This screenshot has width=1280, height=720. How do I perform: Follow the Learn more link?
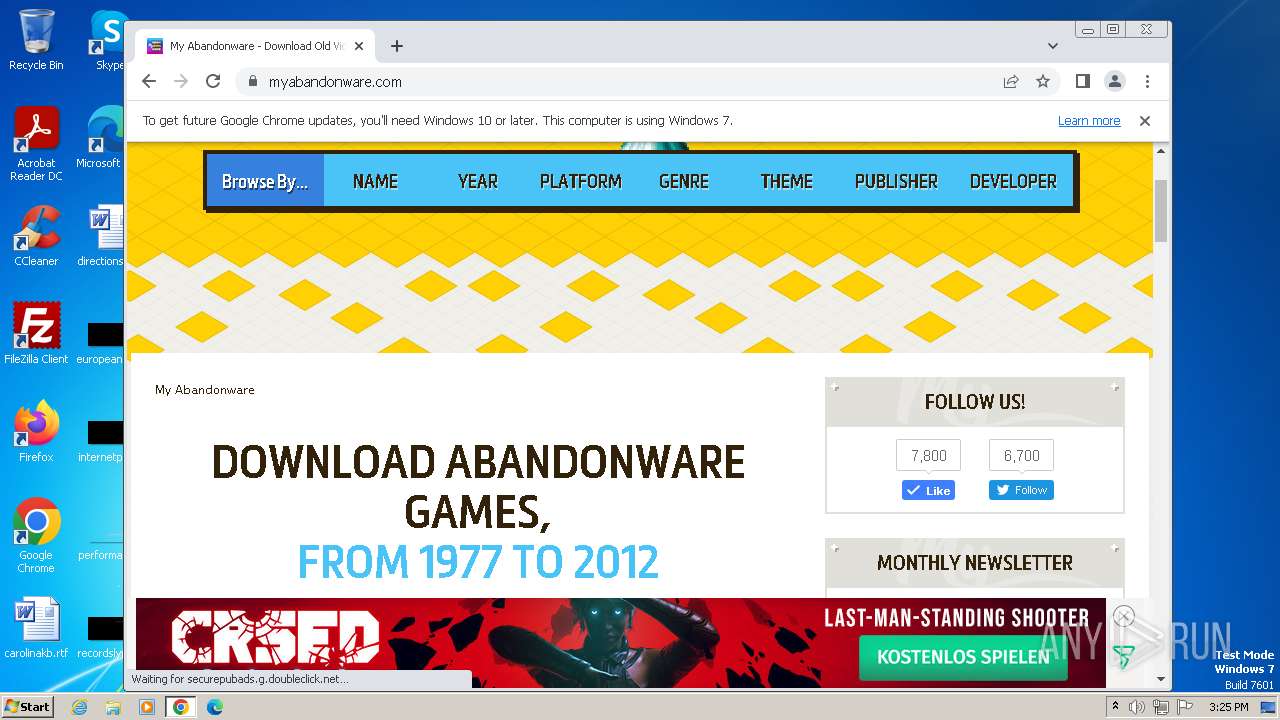1089,120
